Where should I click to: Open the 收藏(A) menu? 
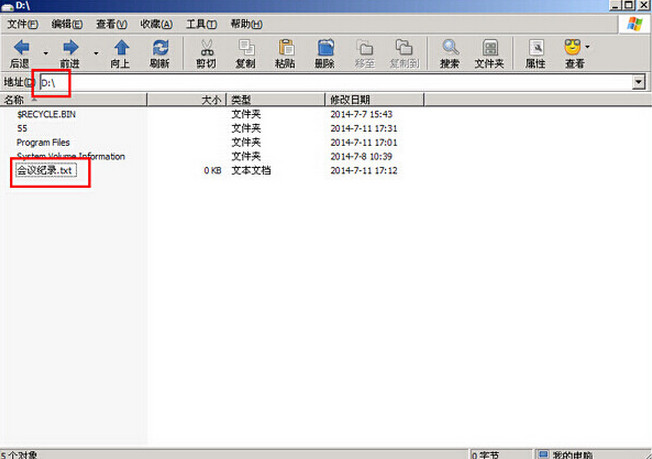[x=156, y=24]
